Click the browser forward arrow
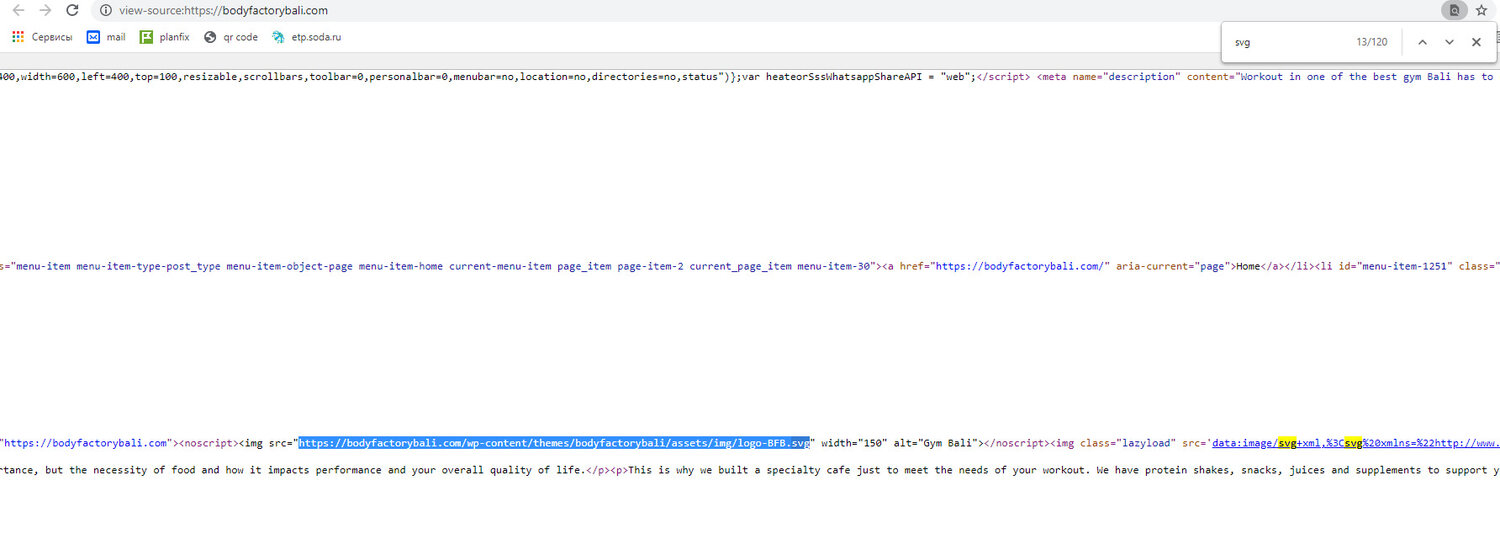The image size is (1500, 534). pos(44,10)
